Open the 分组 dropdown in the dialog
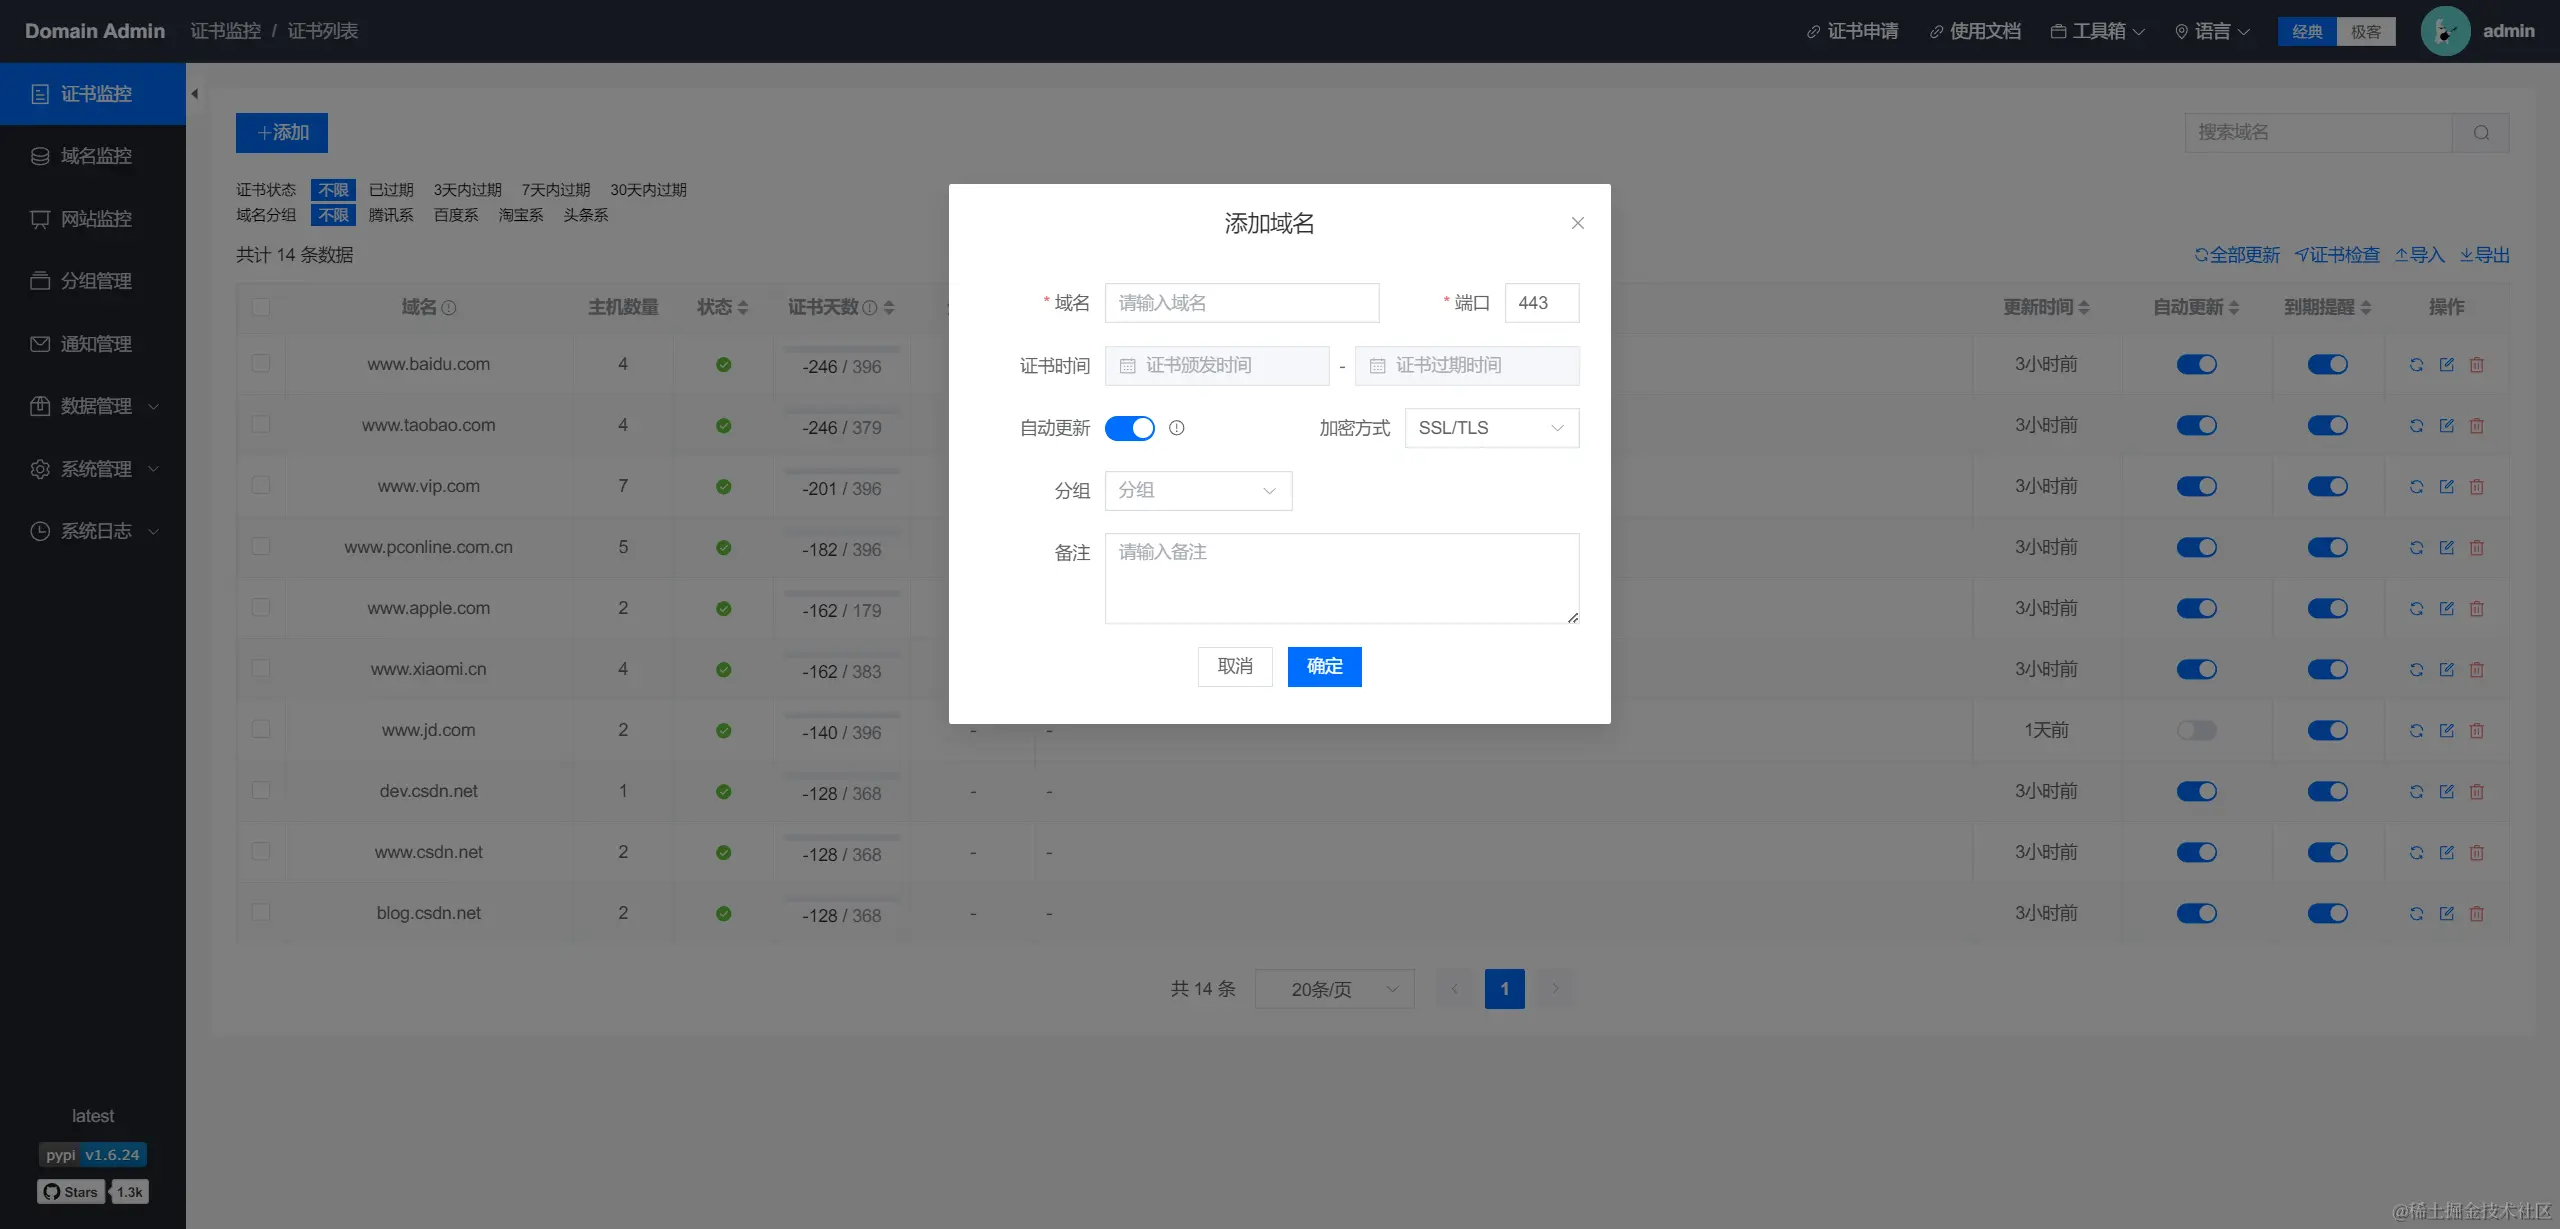Viewport: 2560px width, 1229px height. pos(1198,491)
